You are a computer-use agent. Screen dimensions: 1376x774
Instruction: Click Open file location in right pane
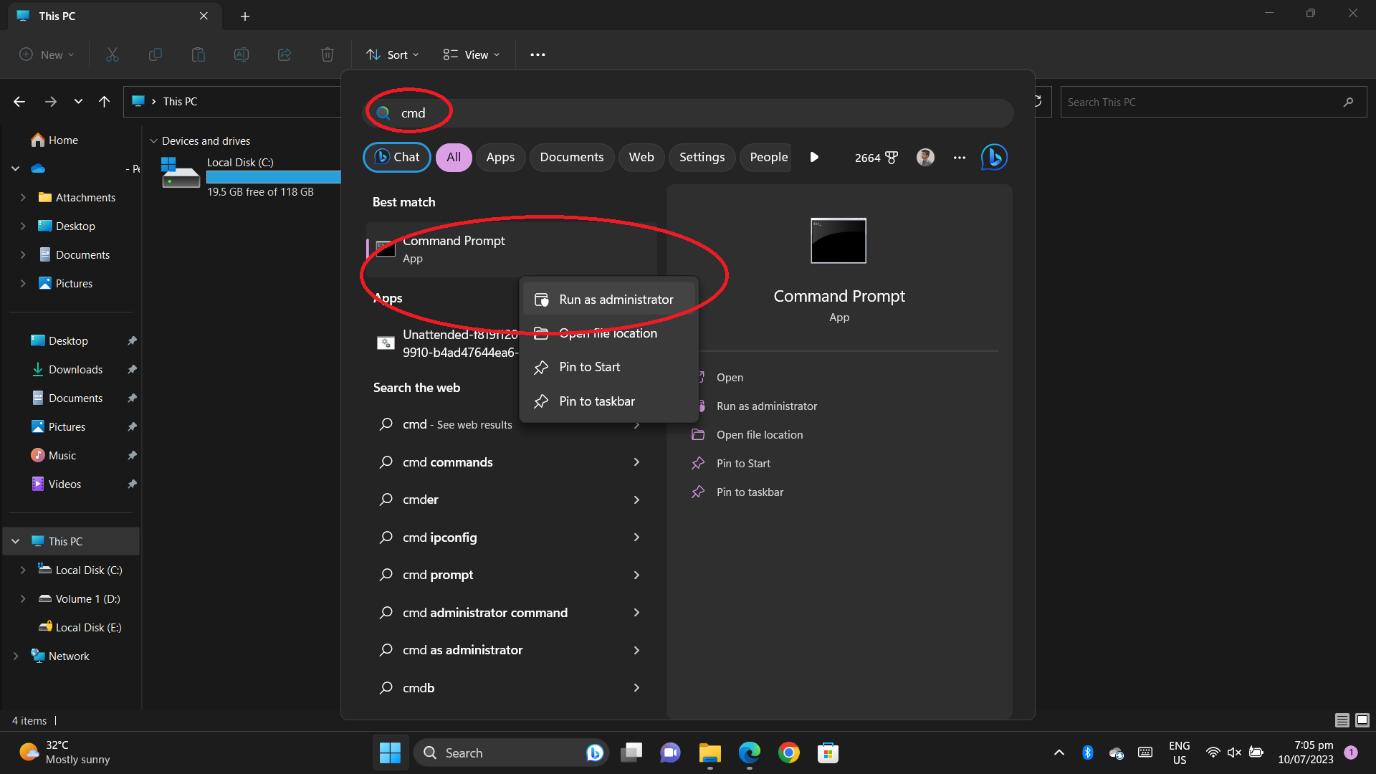point(759,435)
